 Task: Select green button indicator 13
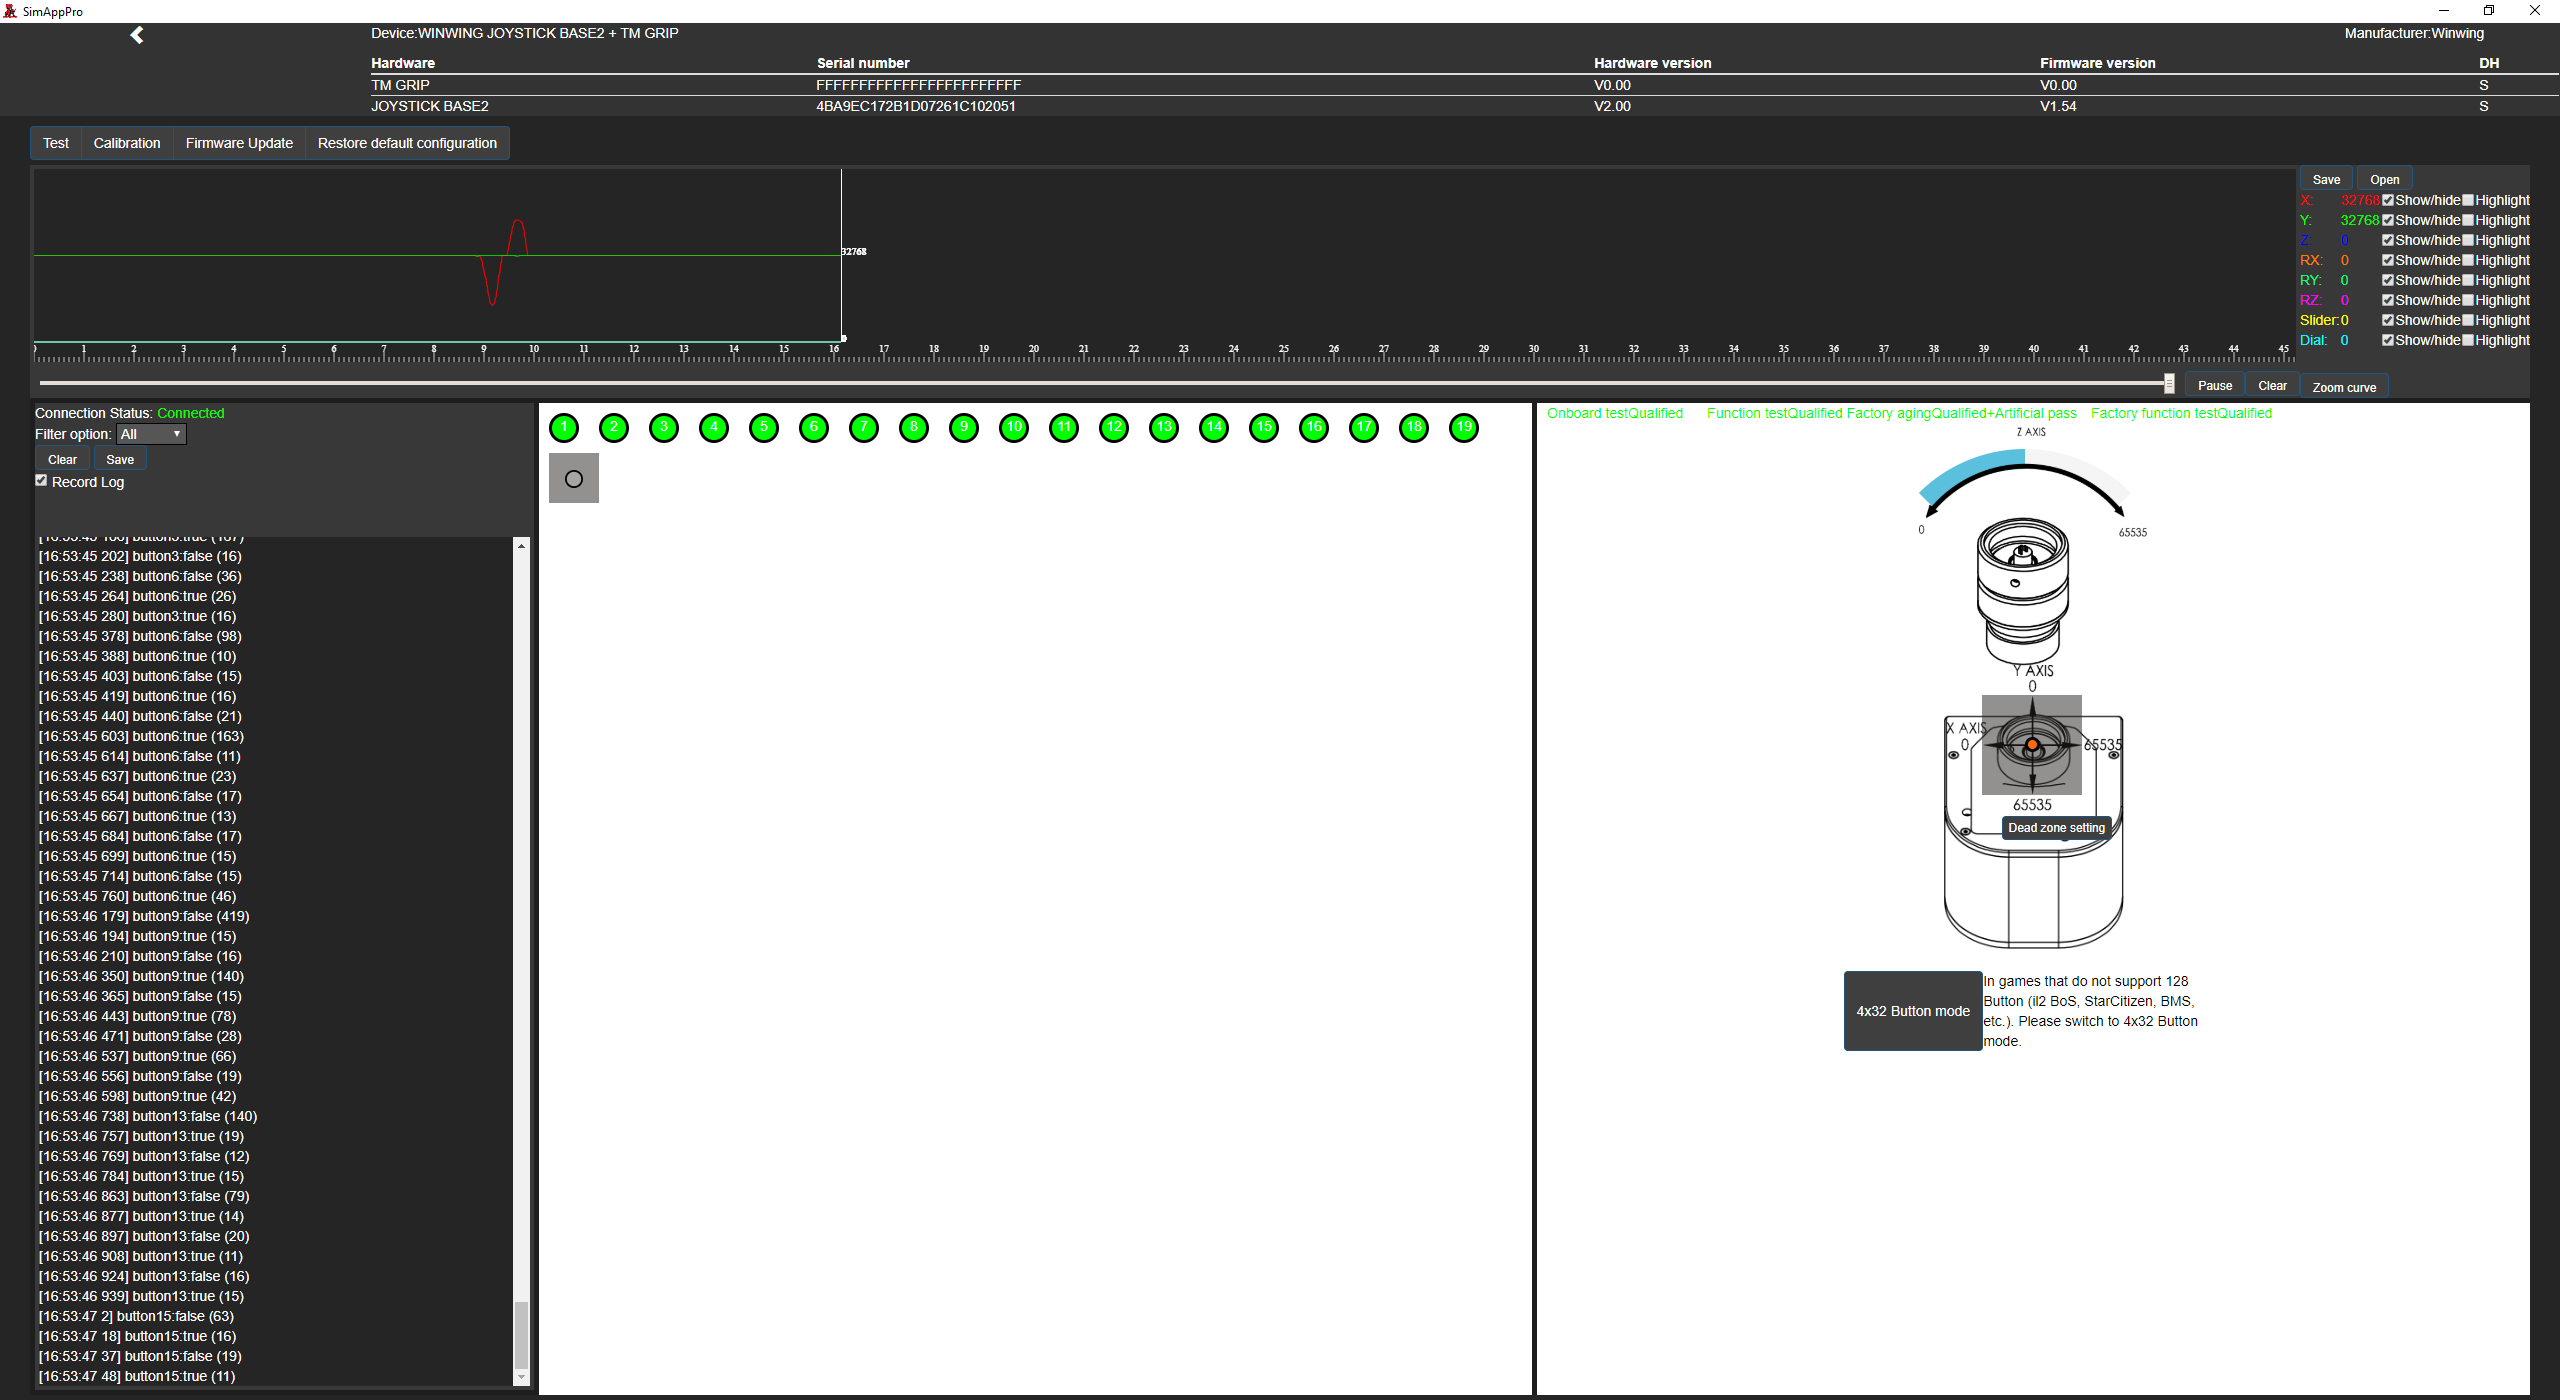point(1164,428)
